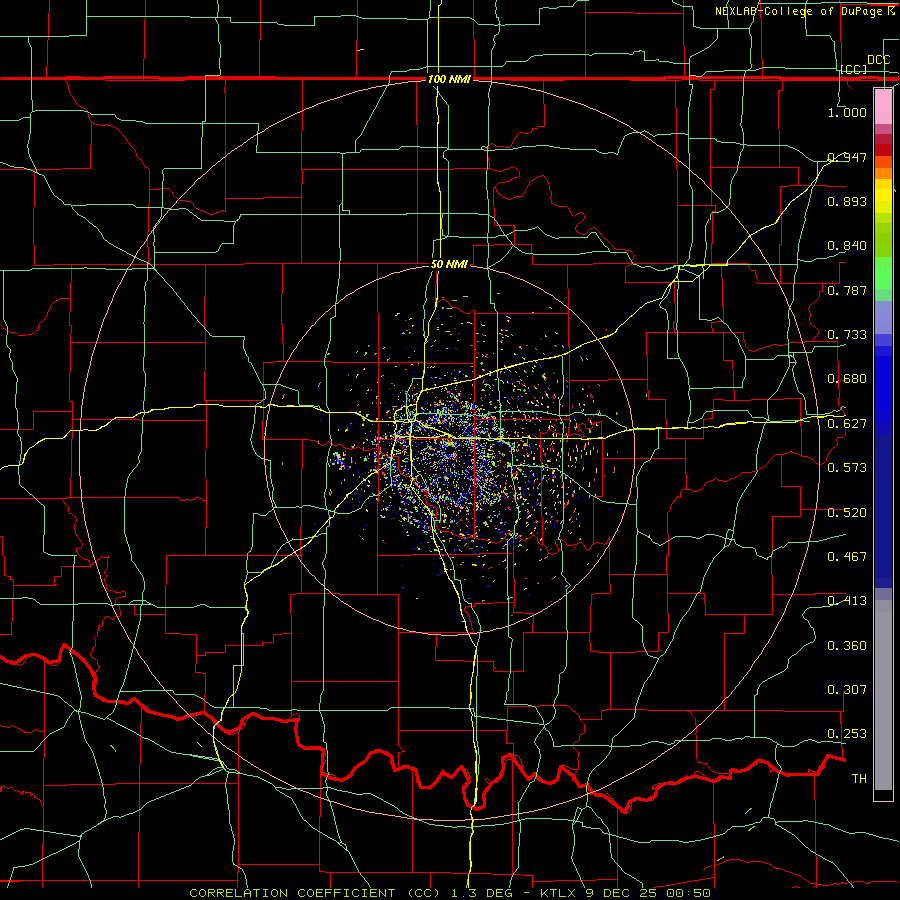The width and height of the screenshot is (900, 900).
Task: Click the [CC] product label
Action: pos(854,69)
